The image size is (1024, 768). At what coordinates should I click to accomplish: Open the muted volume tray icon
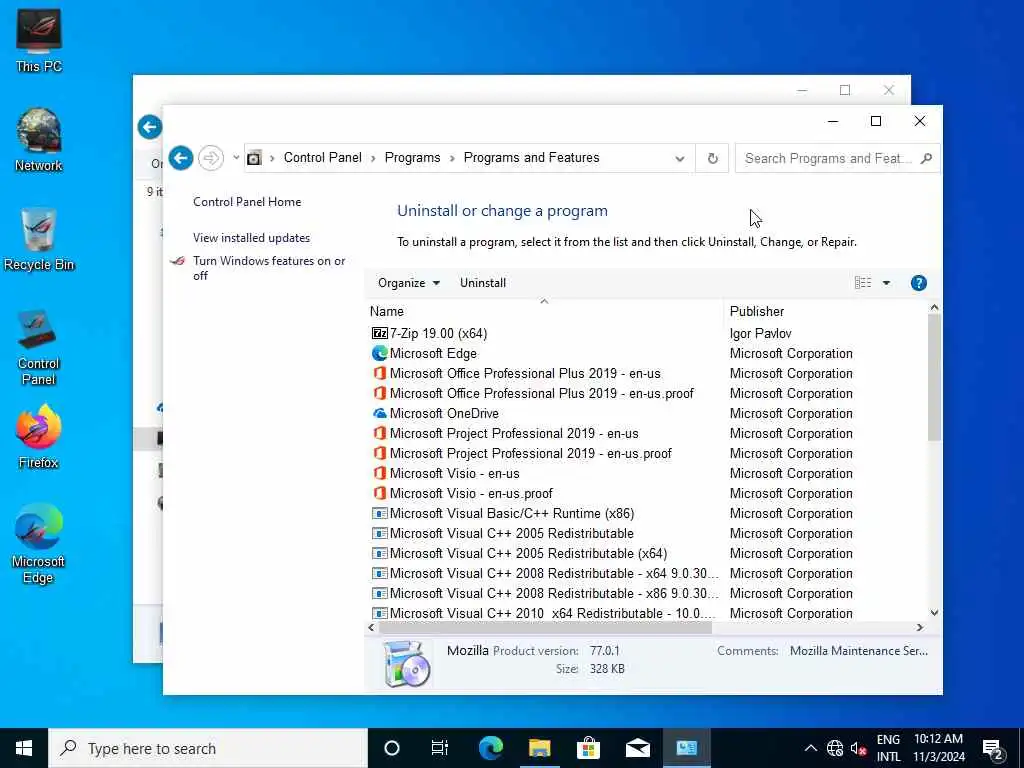tap(858, 748)
